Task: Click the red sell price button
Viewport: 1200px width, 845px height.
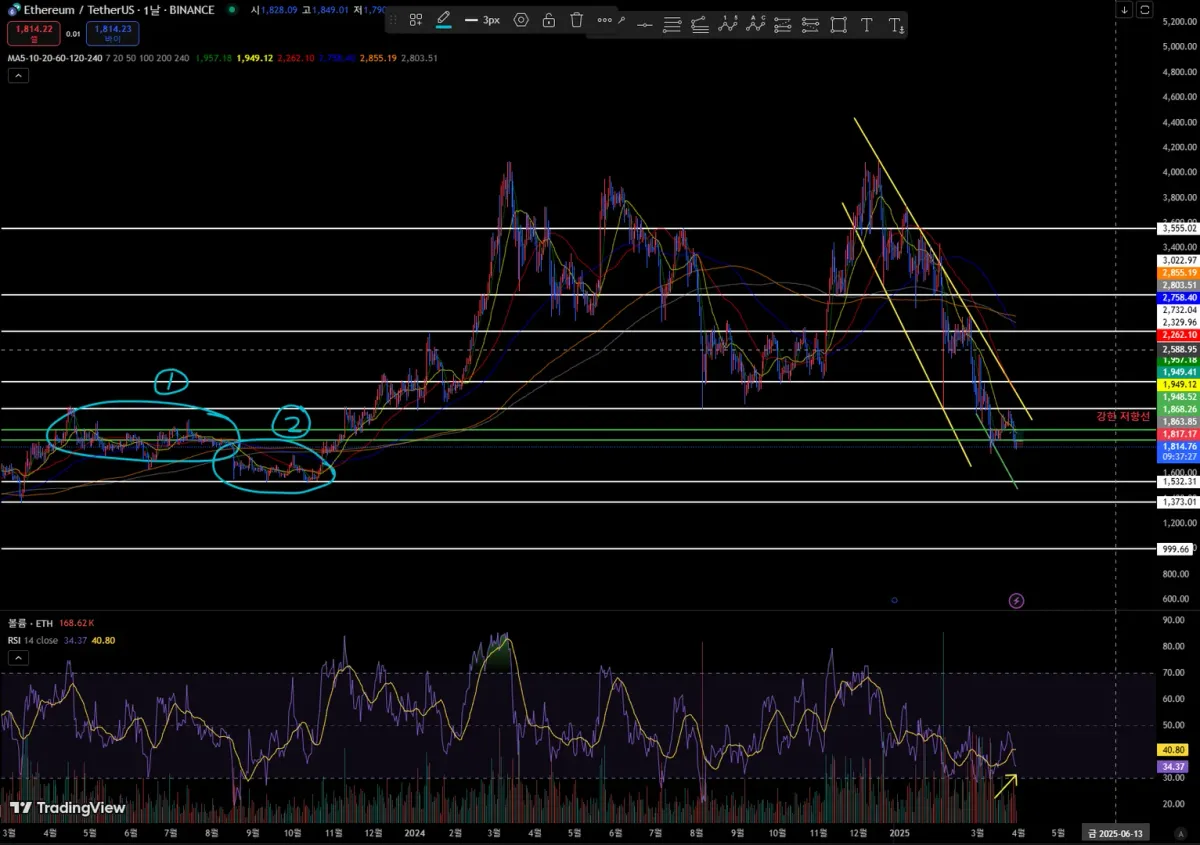Action: (32, 34)
